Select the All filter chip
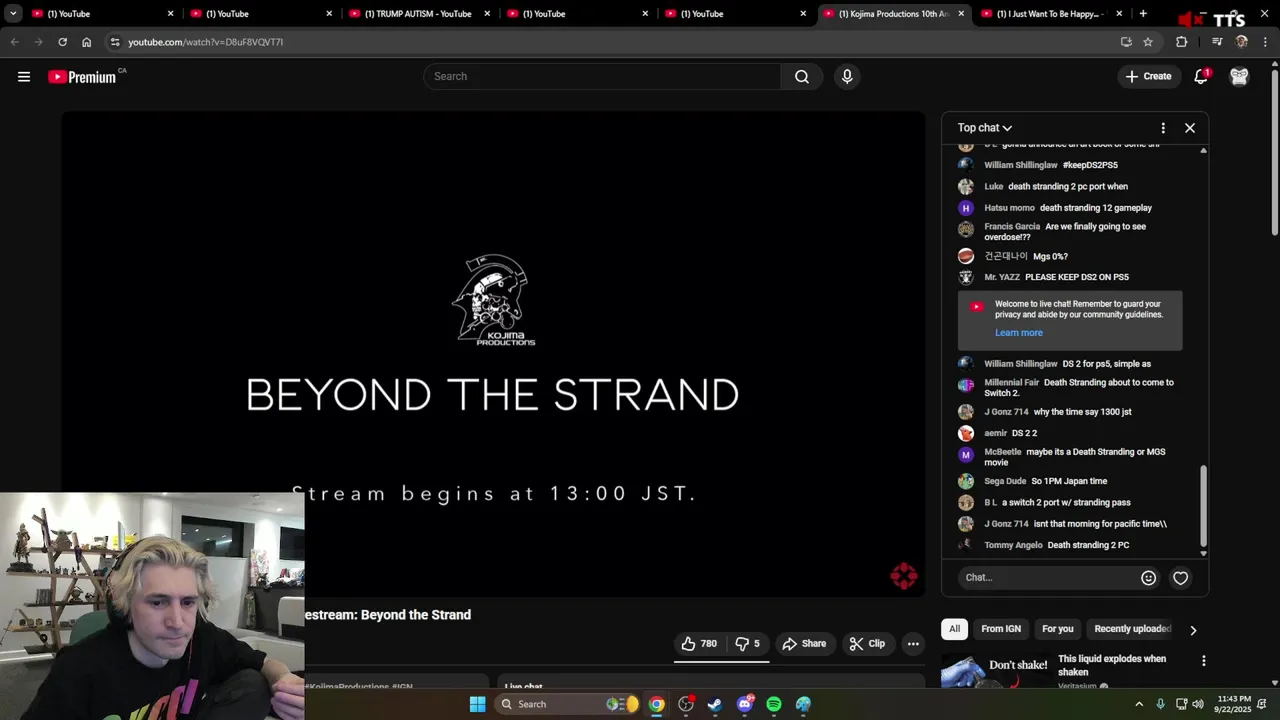The height and width of the screenshot is (720, 1280). pos(954,629)
